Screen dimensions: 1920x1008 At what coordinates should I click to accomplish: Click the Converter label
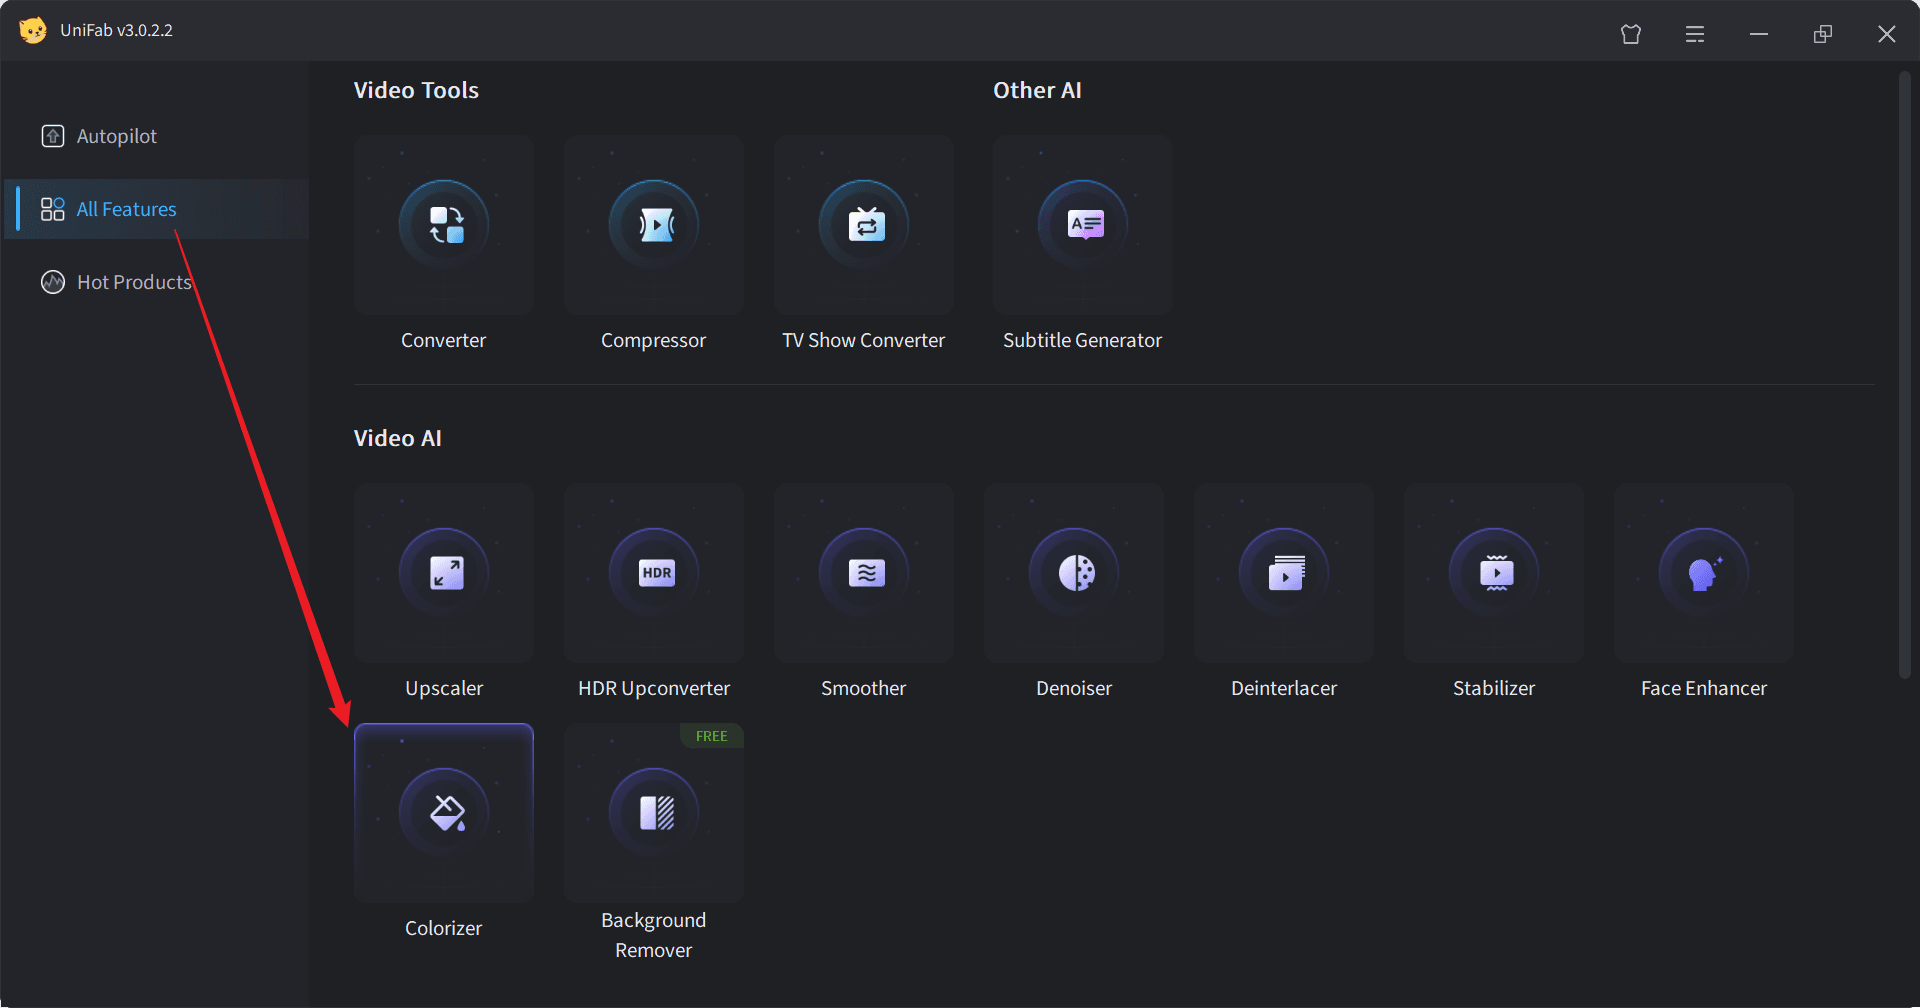pos(444,340)
